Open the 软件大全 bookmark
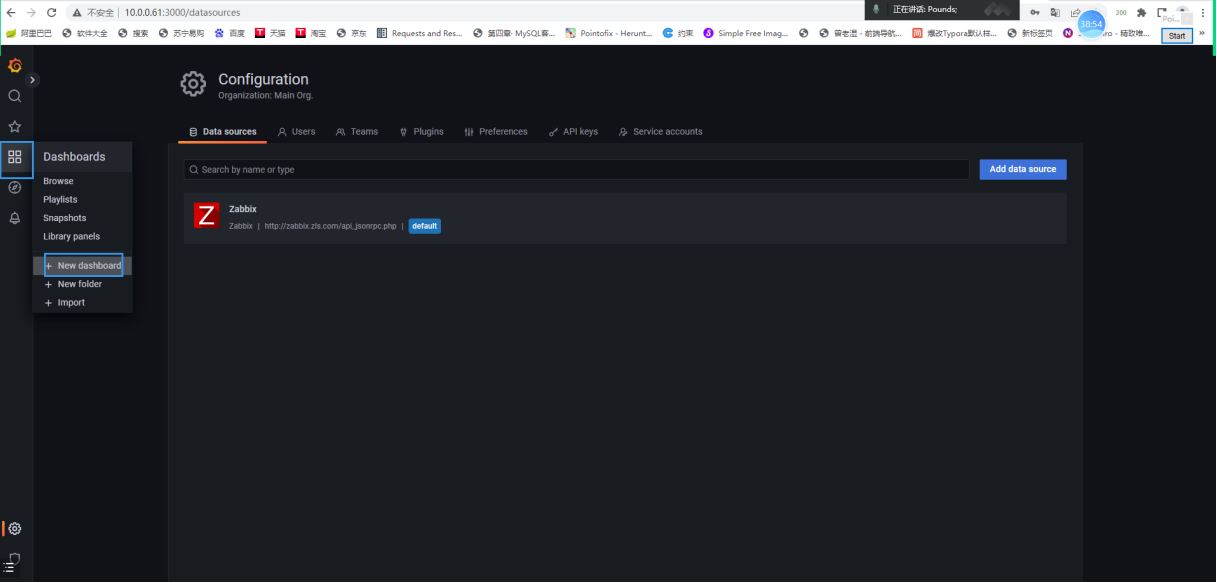This screenshot has height=583, width=1217. pyautogui.click(x=85, y=33)
